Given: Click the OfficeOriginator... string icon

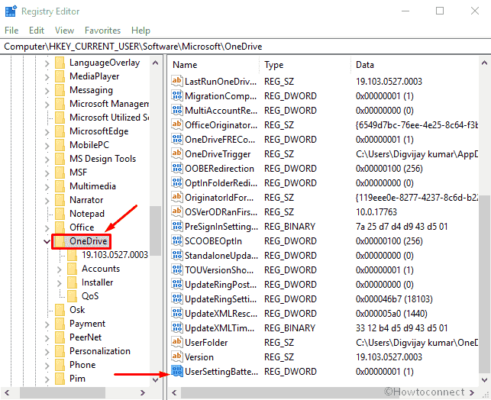Looking at the screenshot, I should pyautogui.click(x=177, y=125).
